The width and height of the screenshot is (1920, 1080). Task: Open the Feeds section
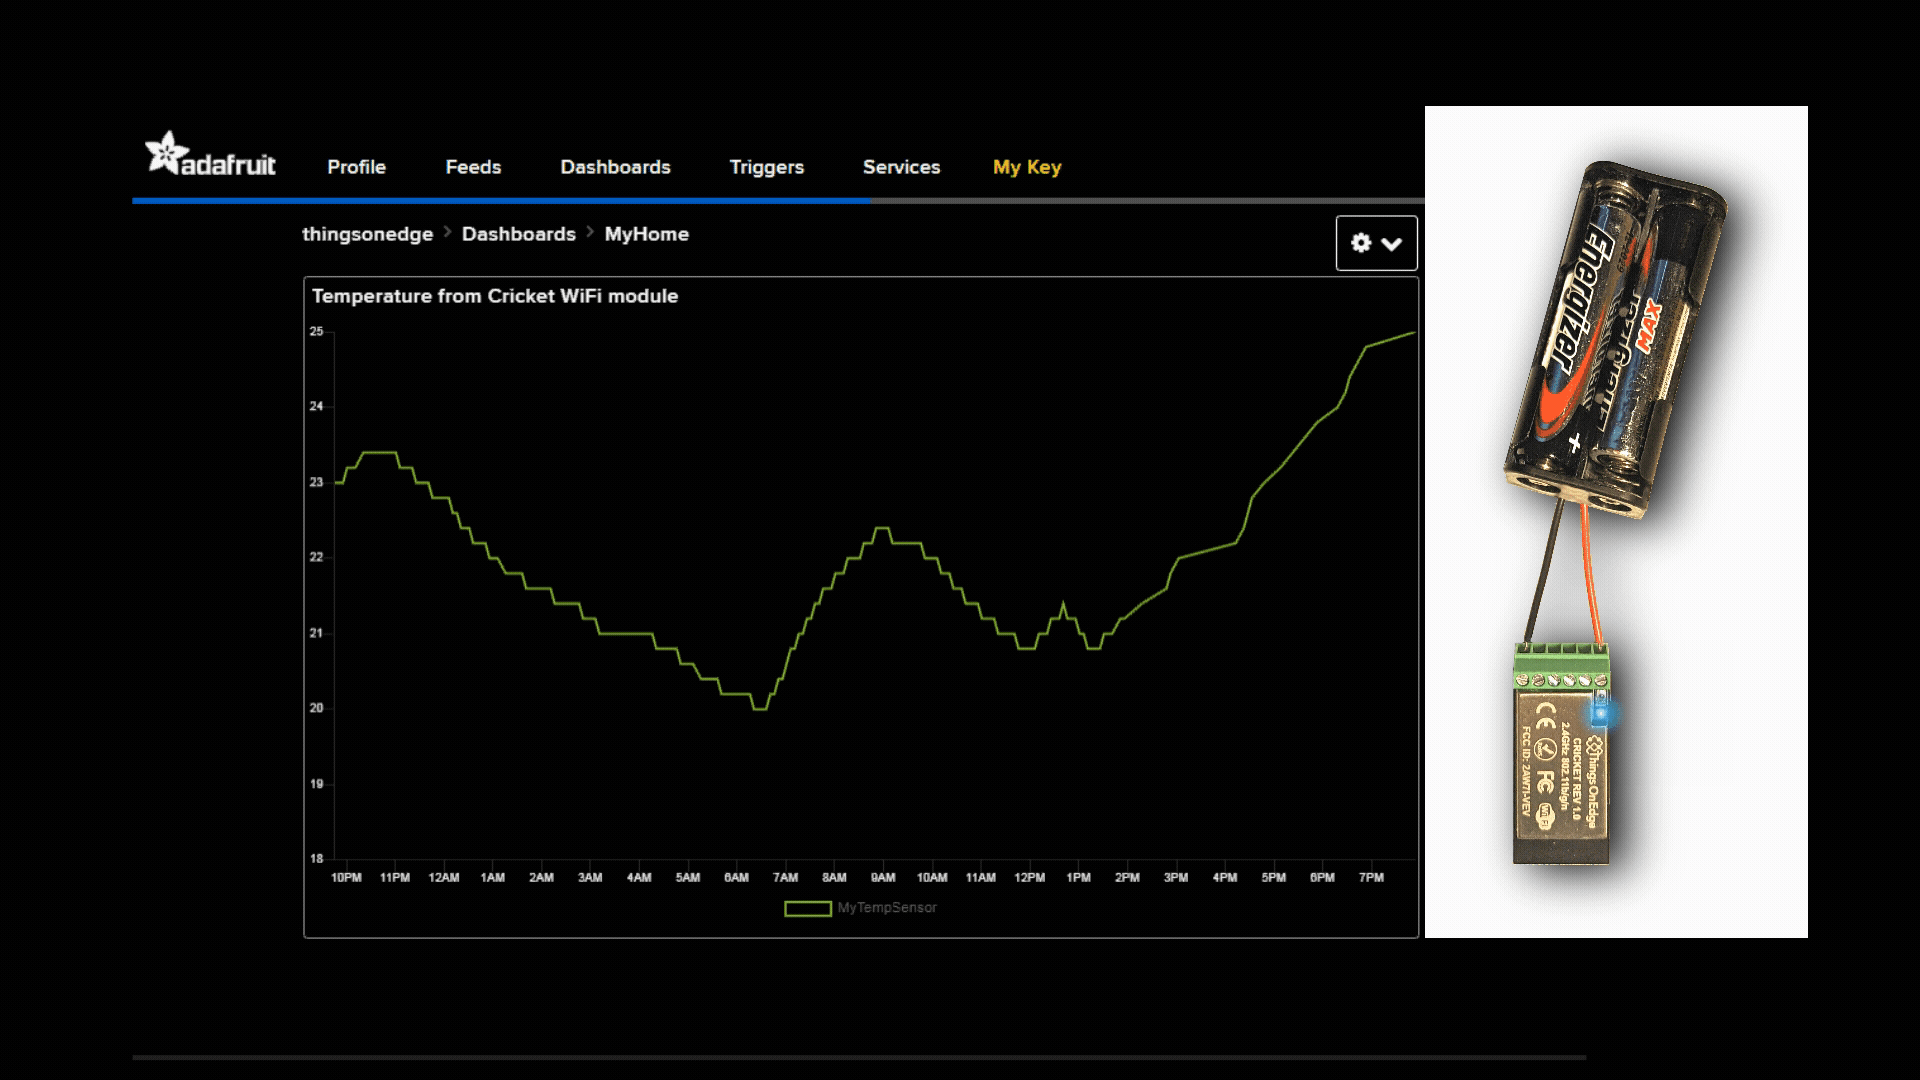473,167
